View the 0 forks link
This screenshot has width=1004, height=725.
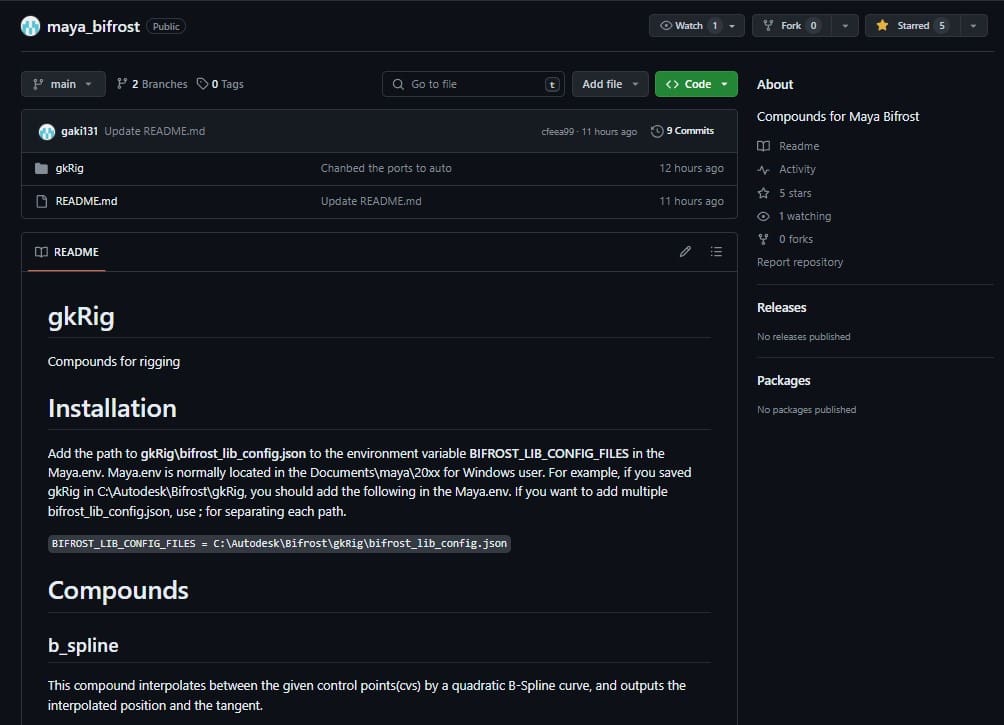click(796, 239)
